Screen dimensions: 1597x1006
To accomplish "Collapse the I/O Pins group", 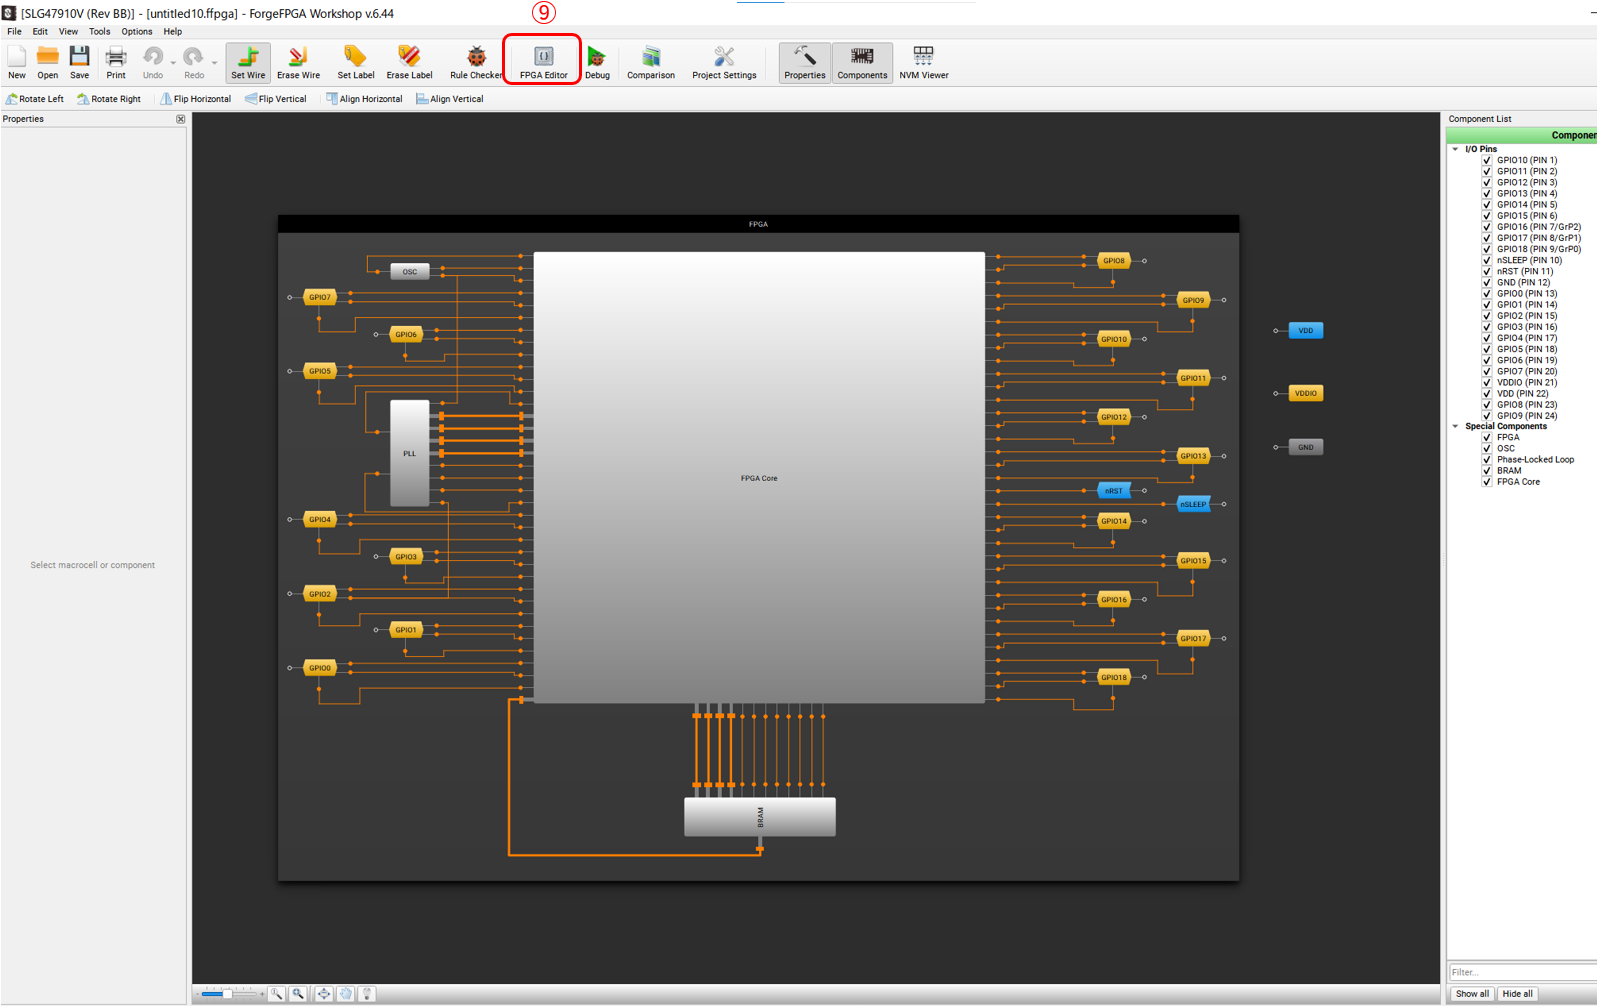I will 1456,149.
